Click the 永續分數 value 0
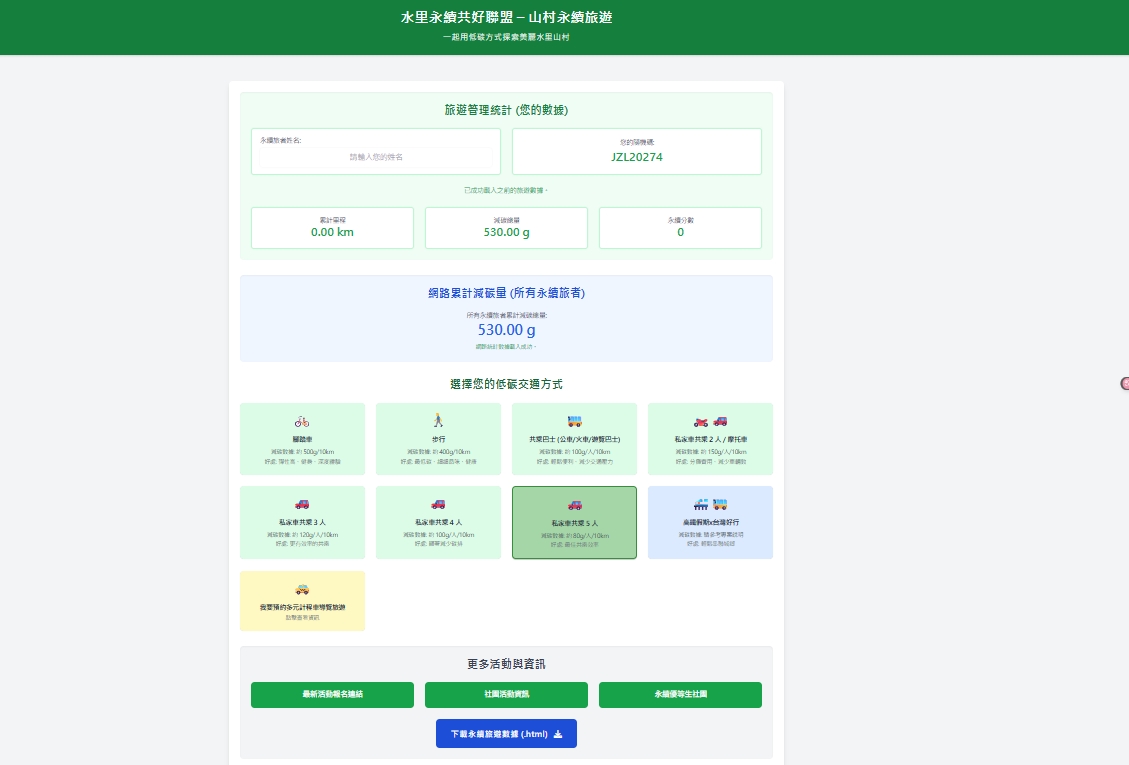This screenshot has height=765, width=1129. tap(680, 232)
